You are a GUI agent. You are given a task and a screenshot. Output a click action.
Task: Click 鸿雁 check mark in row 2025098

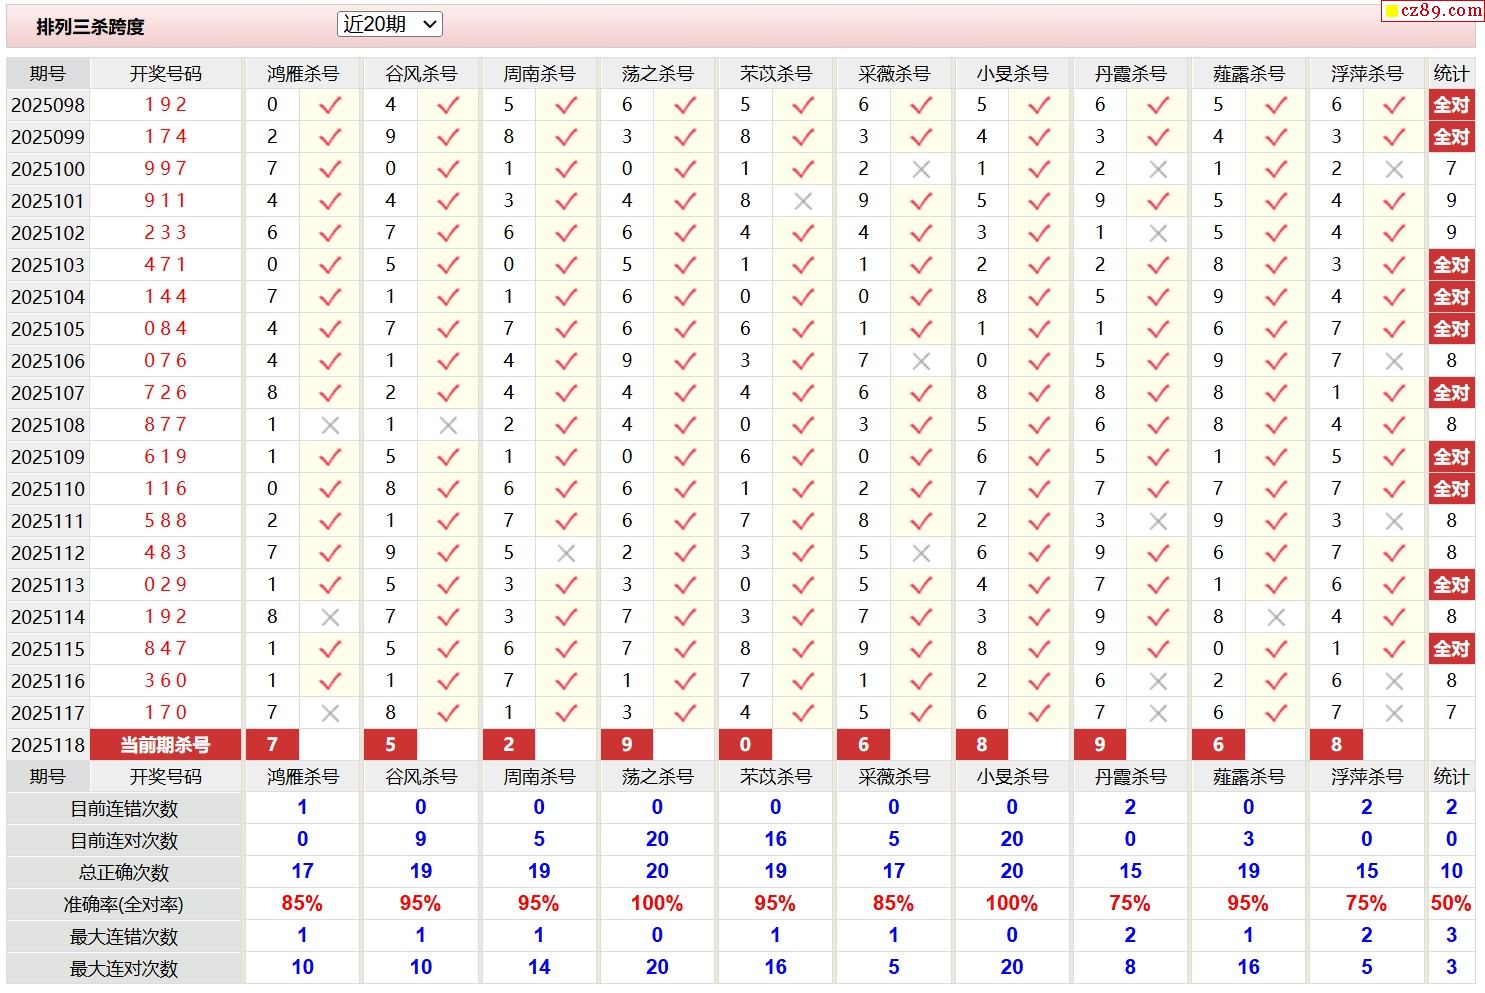(x=330, y=104)
